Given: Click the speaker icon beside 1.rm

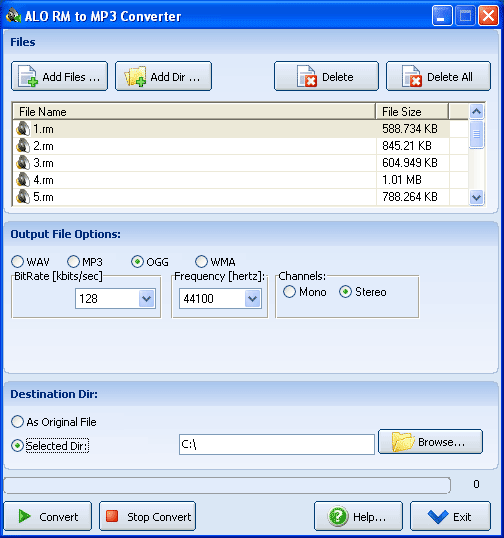Looking at the screenshot, I should [x=23, y=129].
